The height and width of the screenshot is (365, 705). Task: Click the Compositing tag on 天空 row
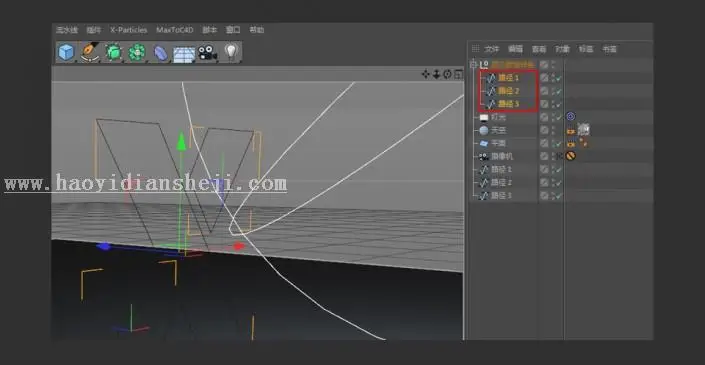tap(571, 131)
